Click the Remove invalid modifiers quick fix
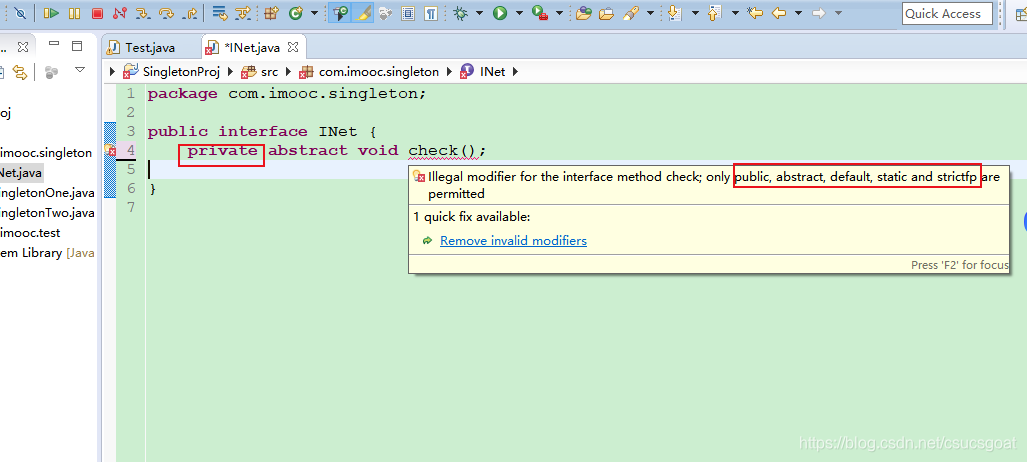The width and height of the screenshot is (1027, 462). coord(514,241)
